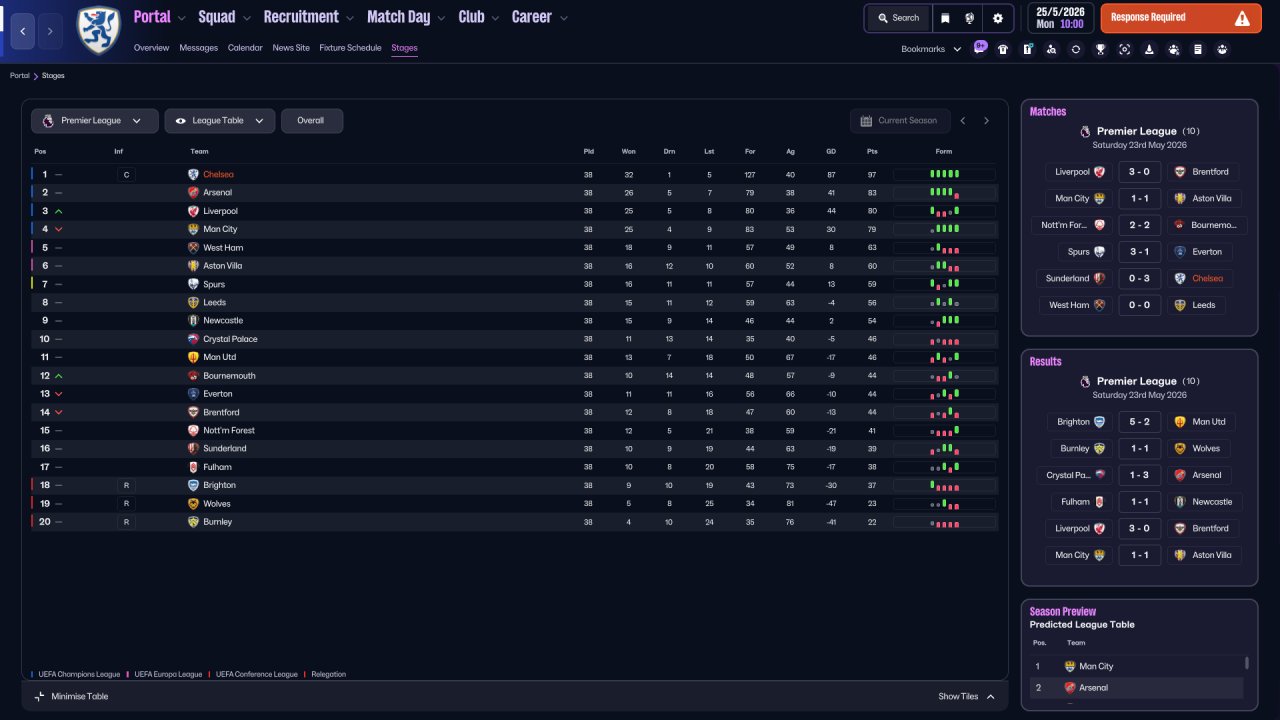The image size is (1280, 720).
Task: Click the document list bookmark icon
Action: pos(1198,49)
